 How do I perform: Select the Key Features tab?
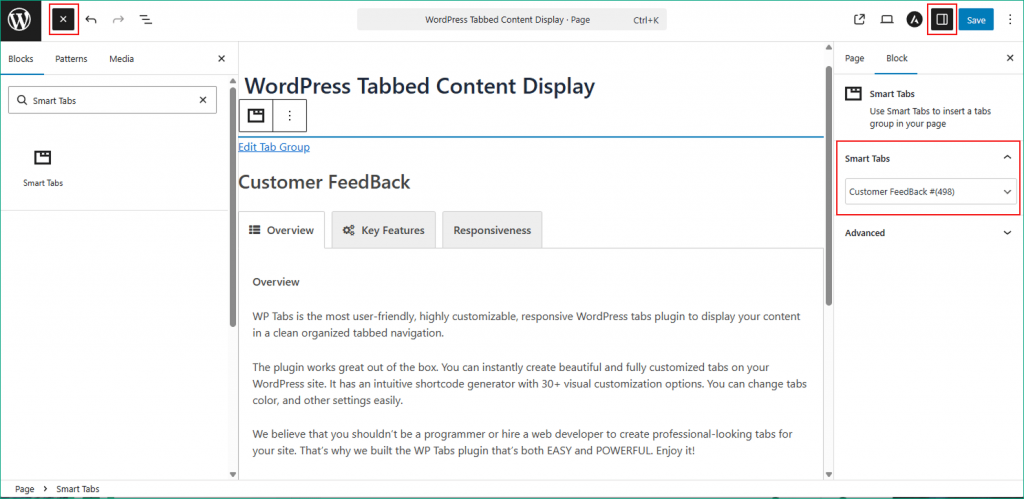tap(383, 230)
